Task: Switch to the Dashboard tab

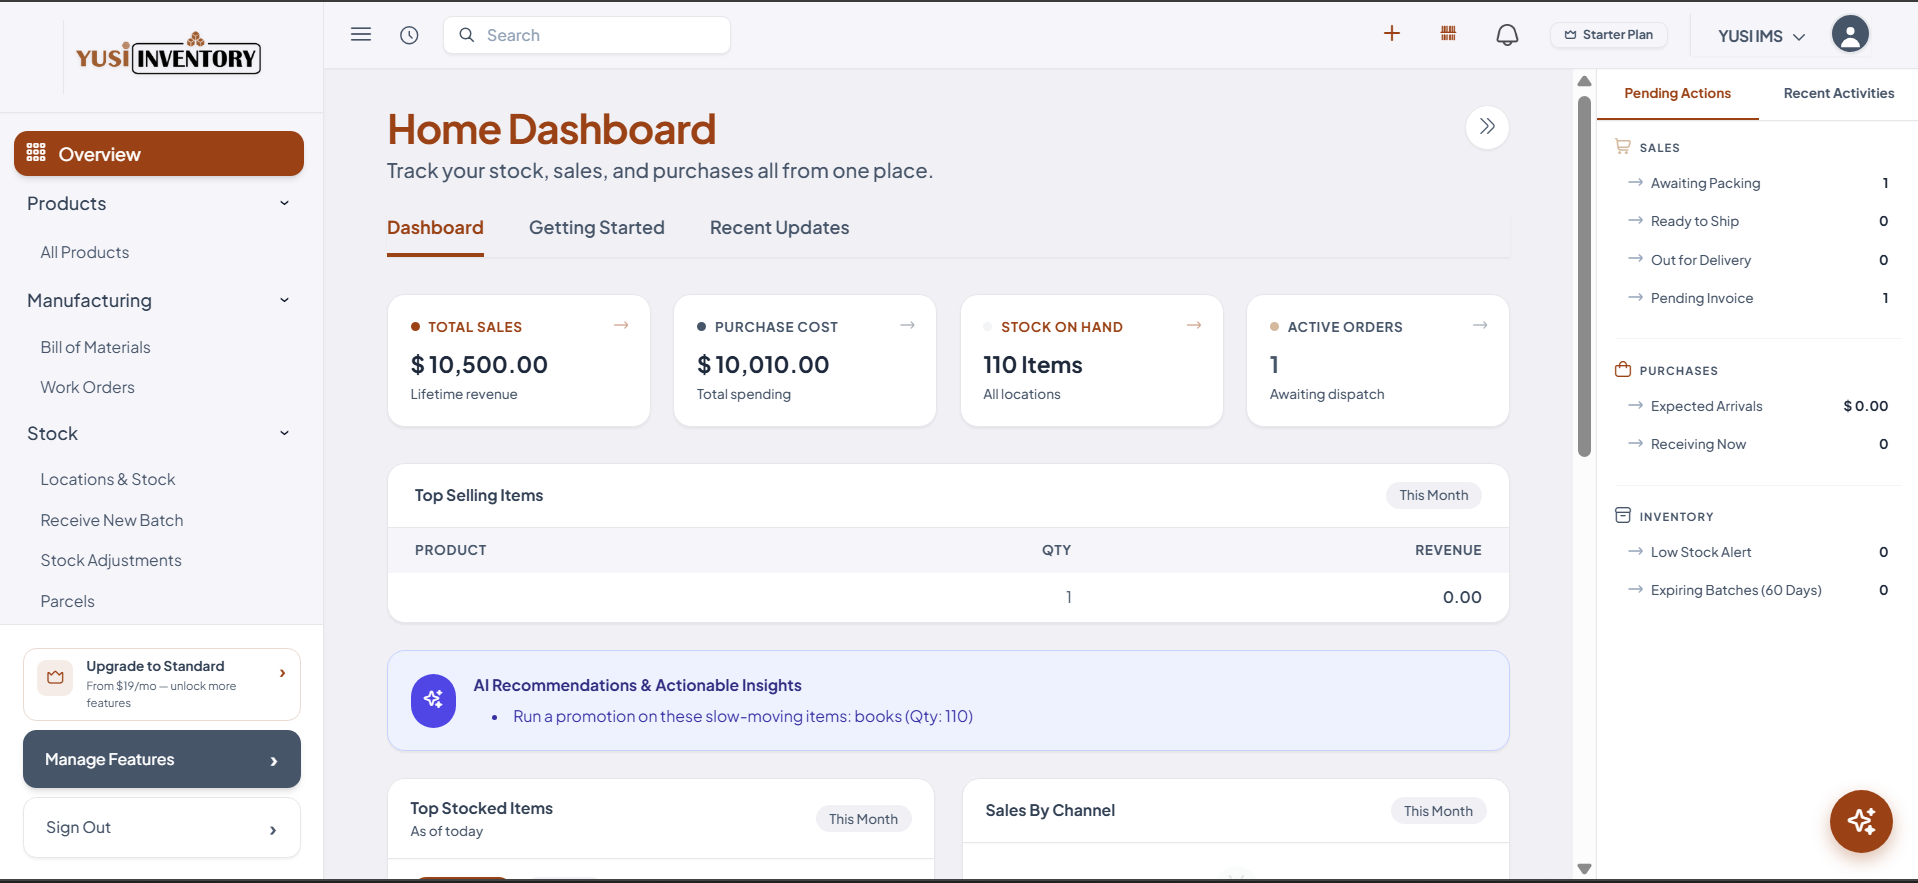Action: coord(435,228)
